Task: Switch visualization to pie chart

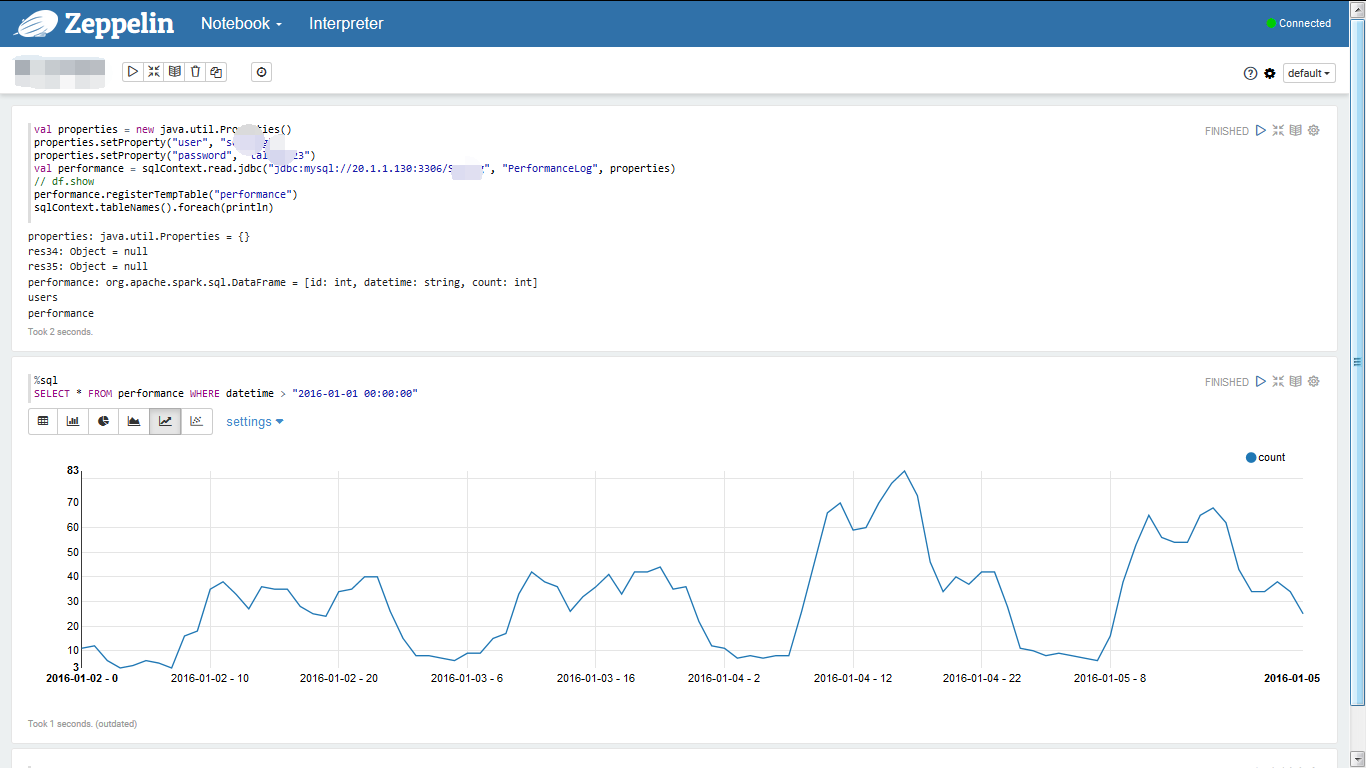Action: tap(103, 421)
